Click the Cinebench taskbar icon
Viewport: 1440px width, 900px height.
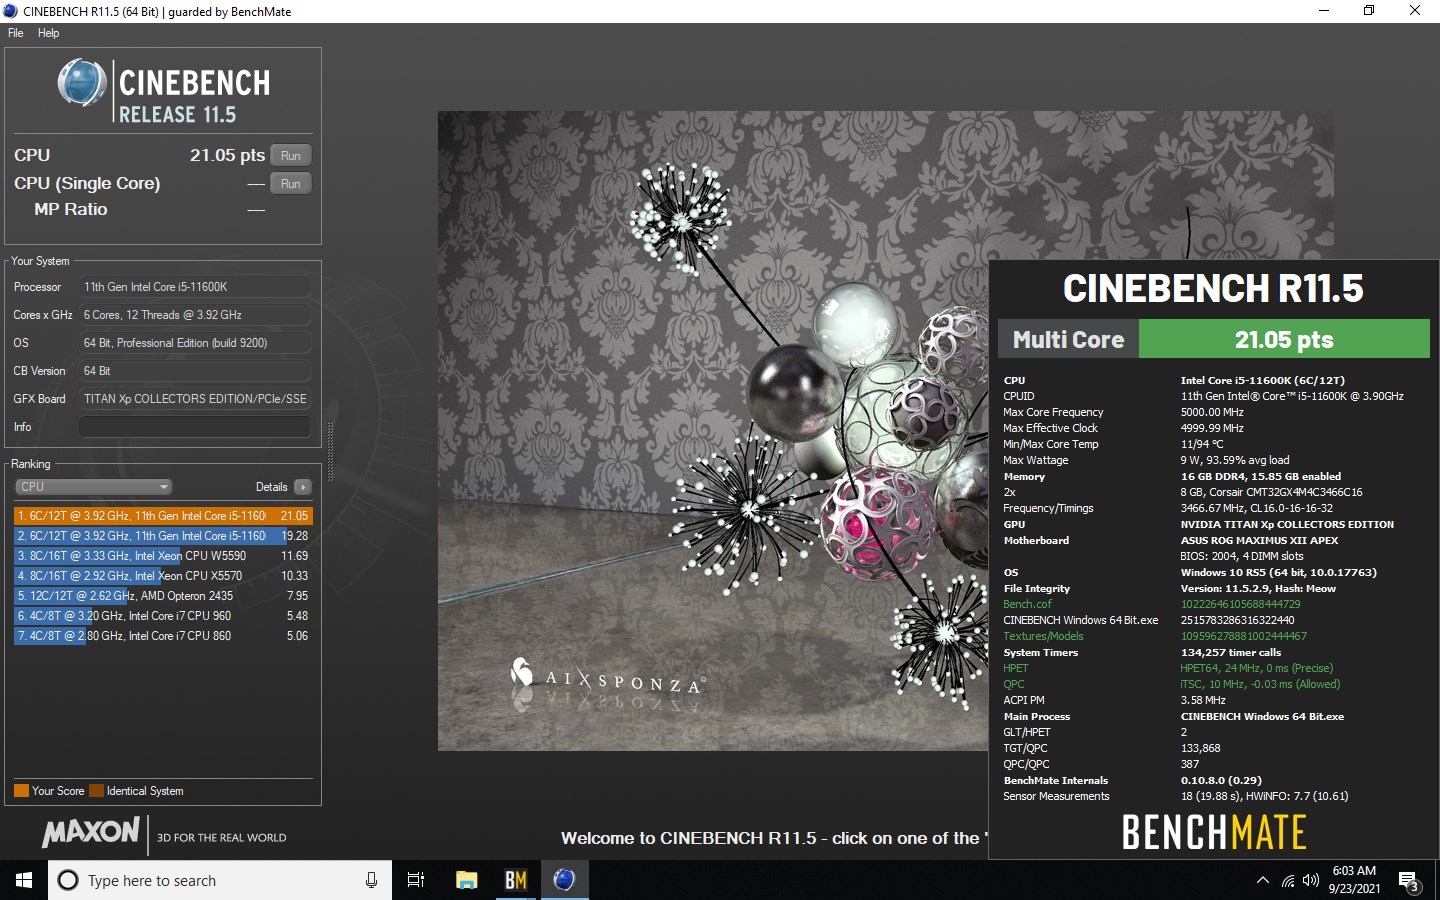coord(564,880)
